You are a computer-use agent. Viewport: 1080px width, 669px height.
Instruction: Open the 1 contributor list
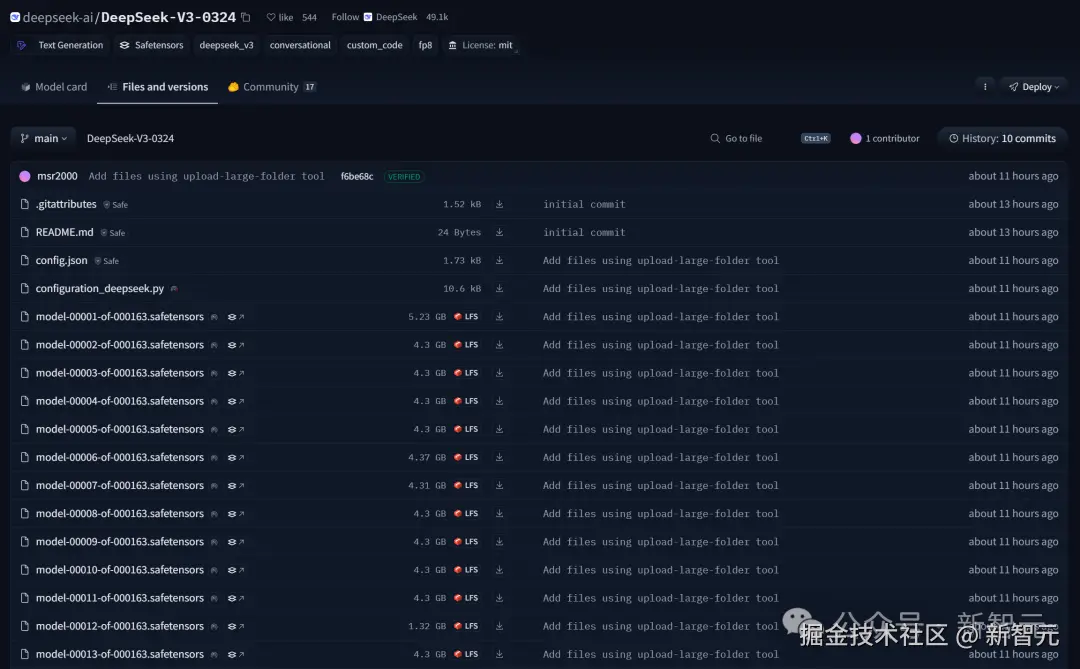point(885,138)
